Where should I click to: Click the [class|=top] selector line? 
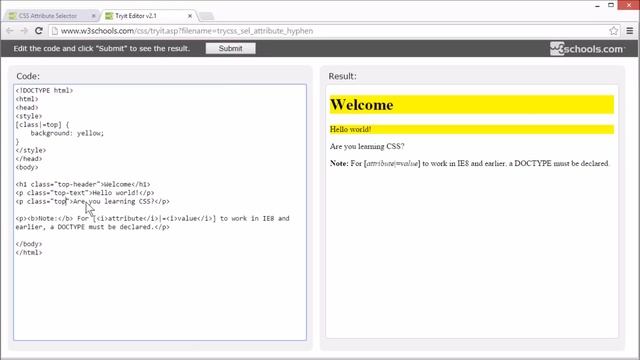coord(42,124)
